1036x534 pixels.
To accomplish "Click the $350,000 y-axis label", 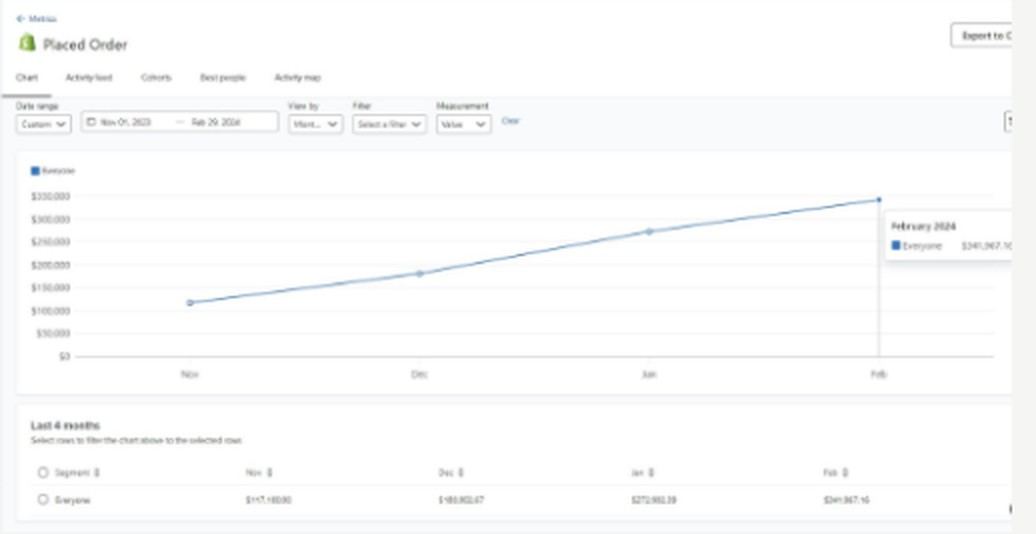I will pyautogui.click(x=50, y=196).
